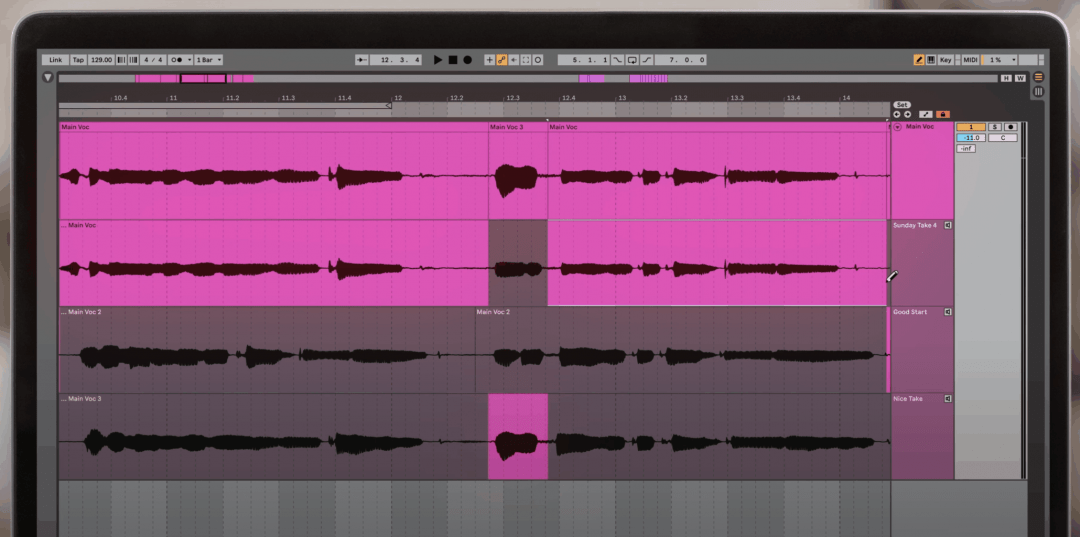Arm the Main Voc track for recording

[1010, 127]
